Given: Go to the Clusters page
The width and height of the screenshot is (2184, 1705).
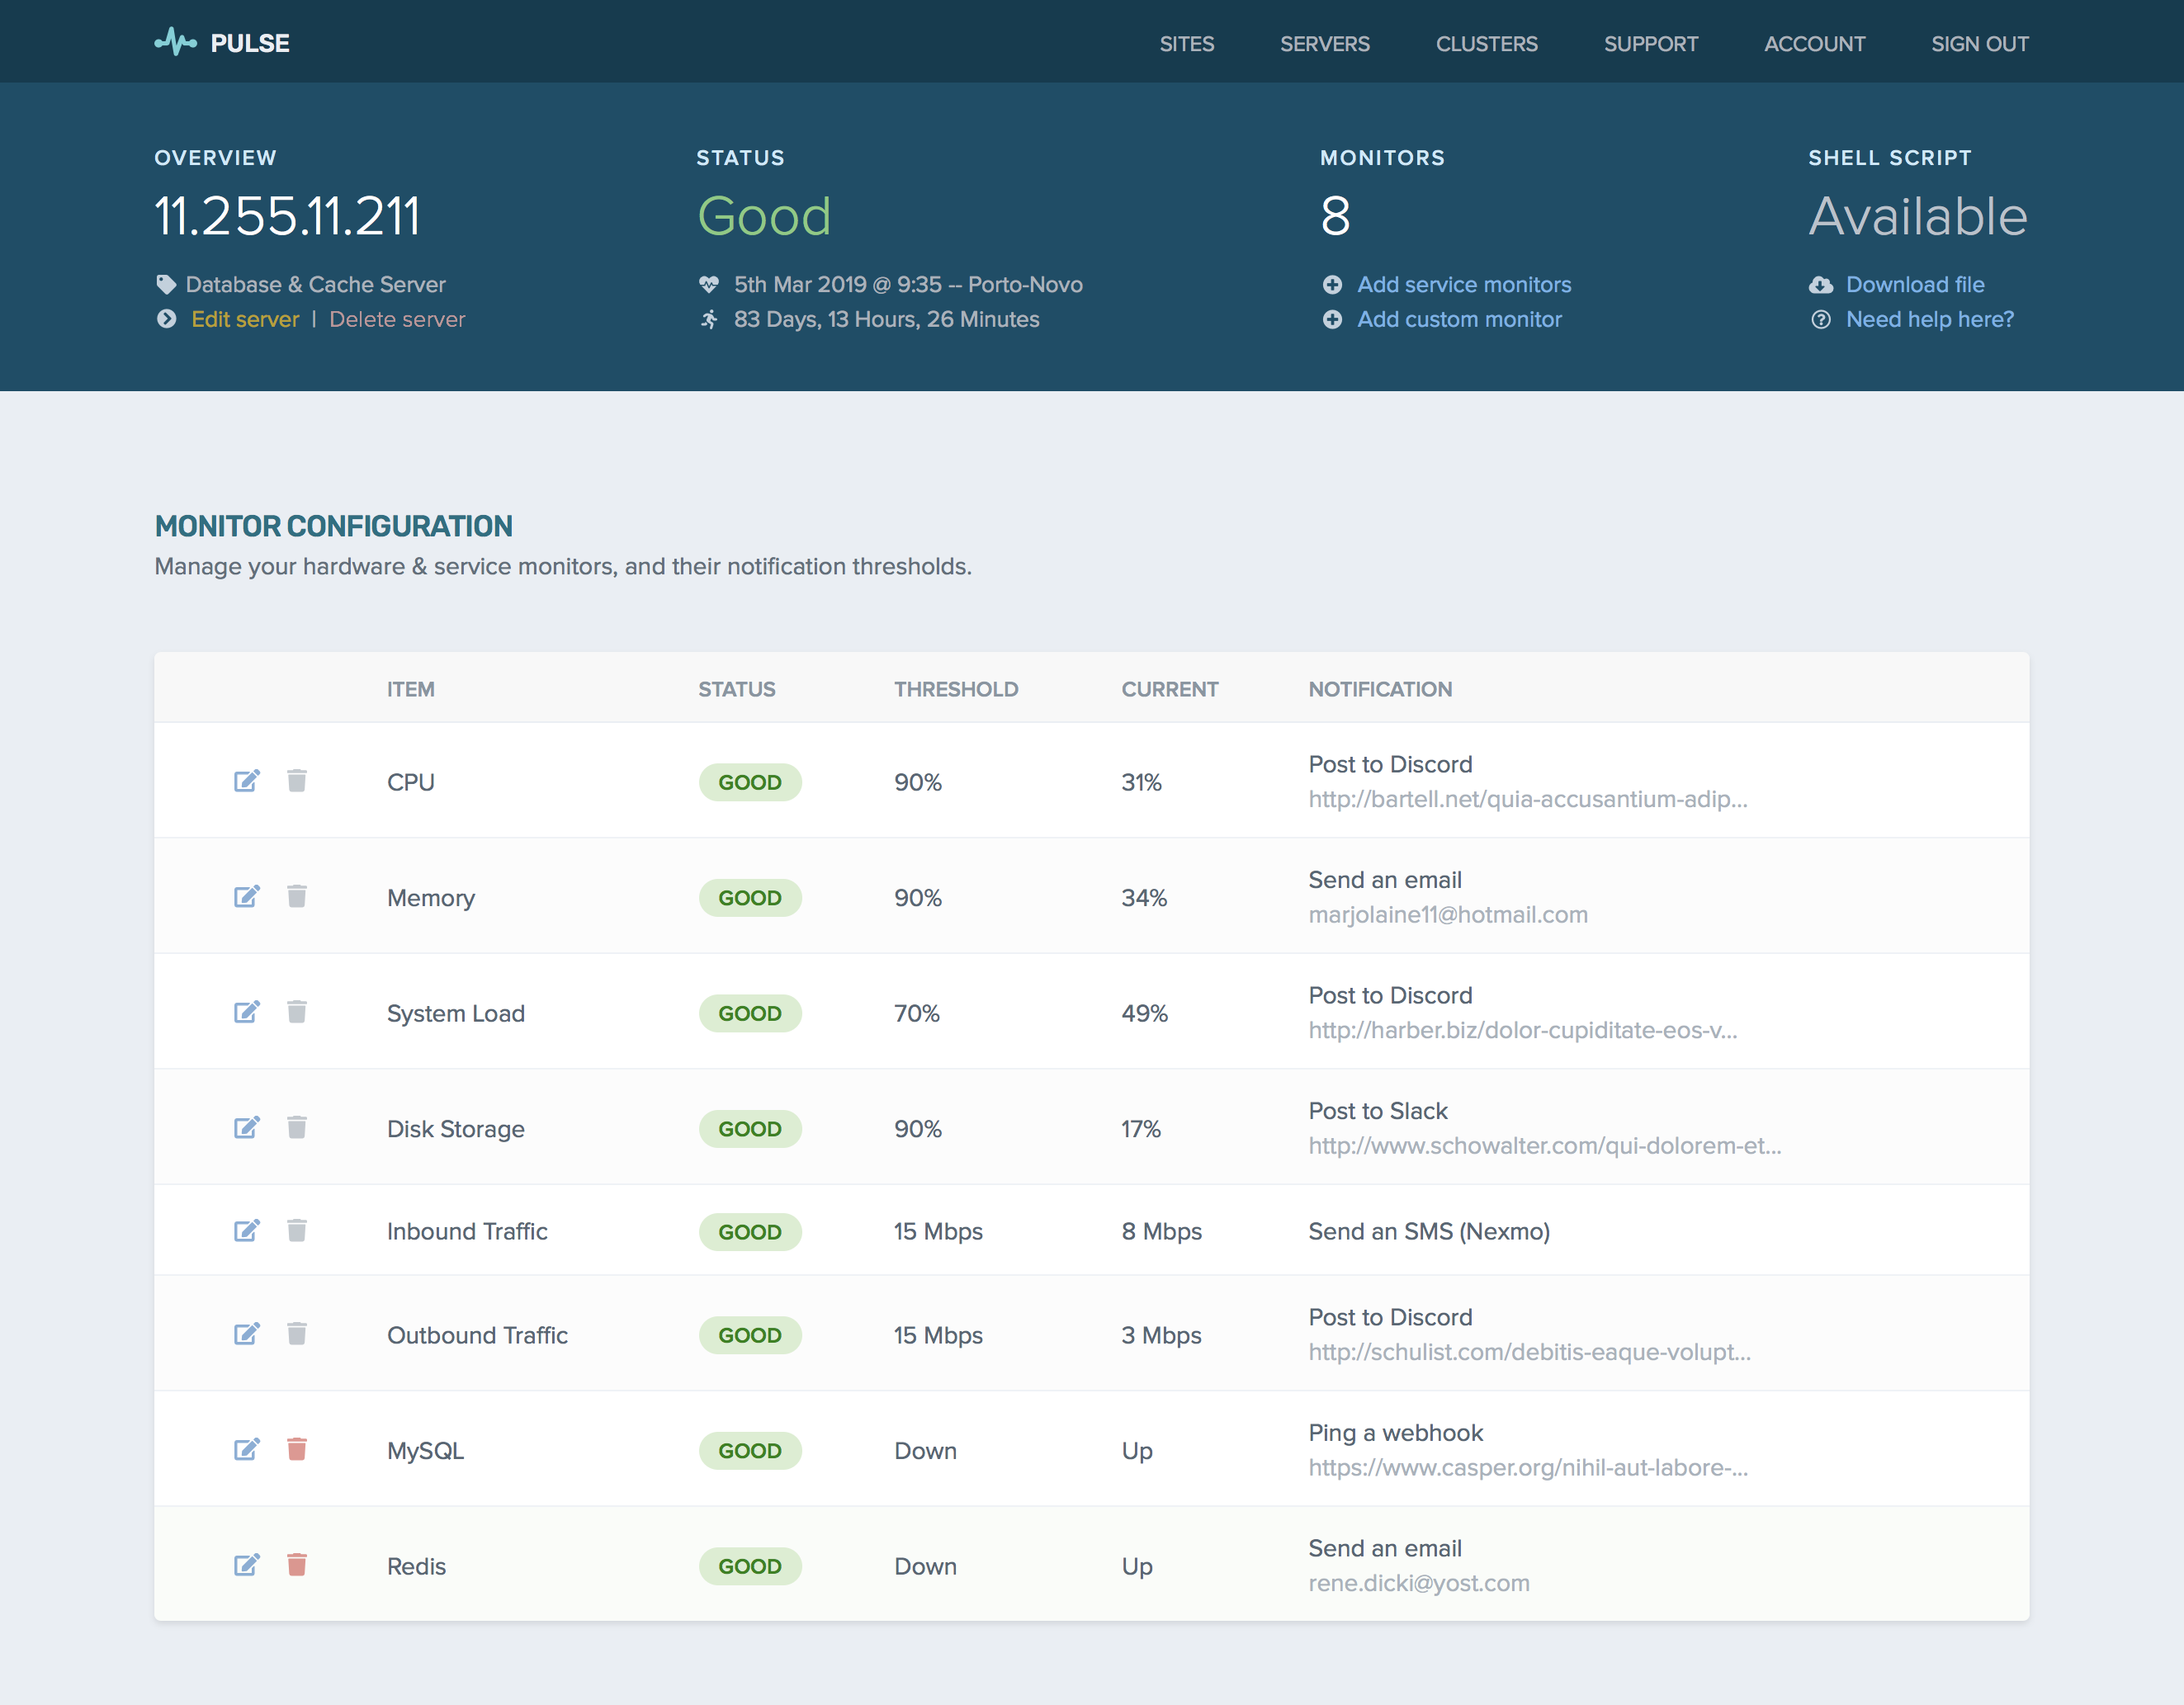Looking at the screenshot, I should tap(1486, 44).
